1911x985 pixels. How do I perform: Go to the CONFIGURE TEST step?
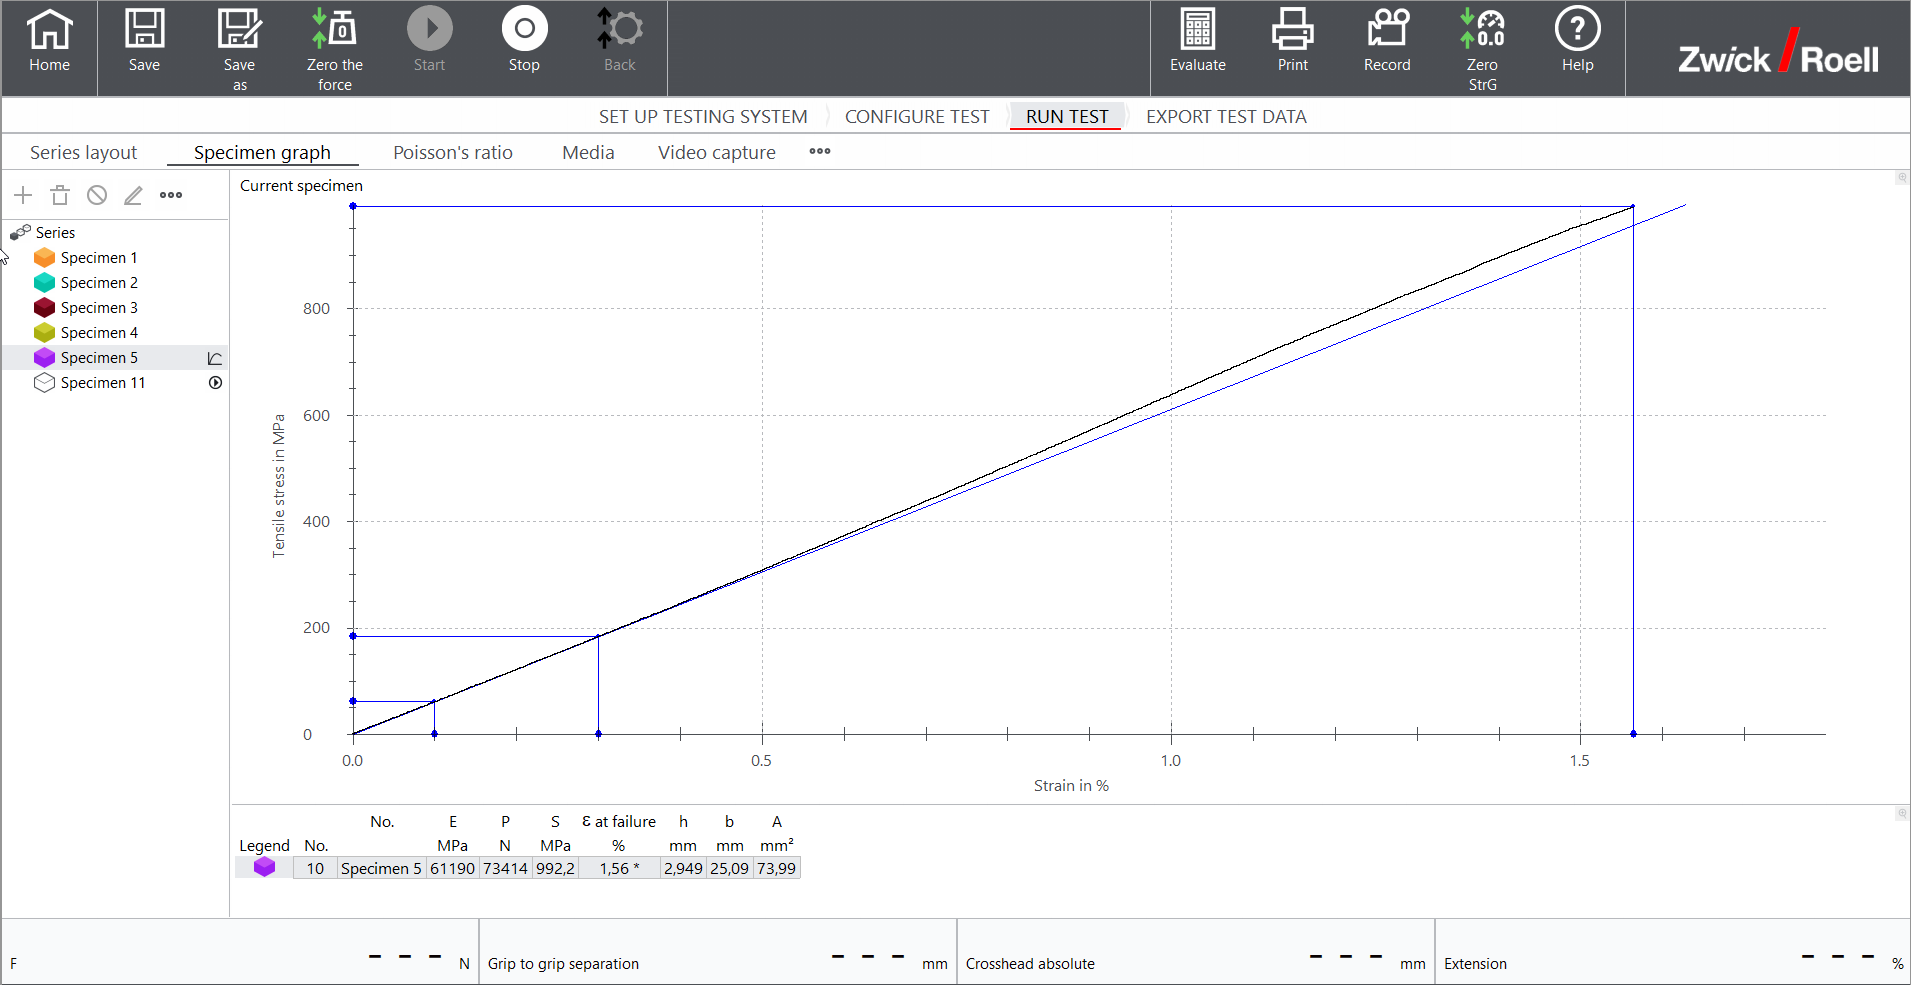click(916, 117)
